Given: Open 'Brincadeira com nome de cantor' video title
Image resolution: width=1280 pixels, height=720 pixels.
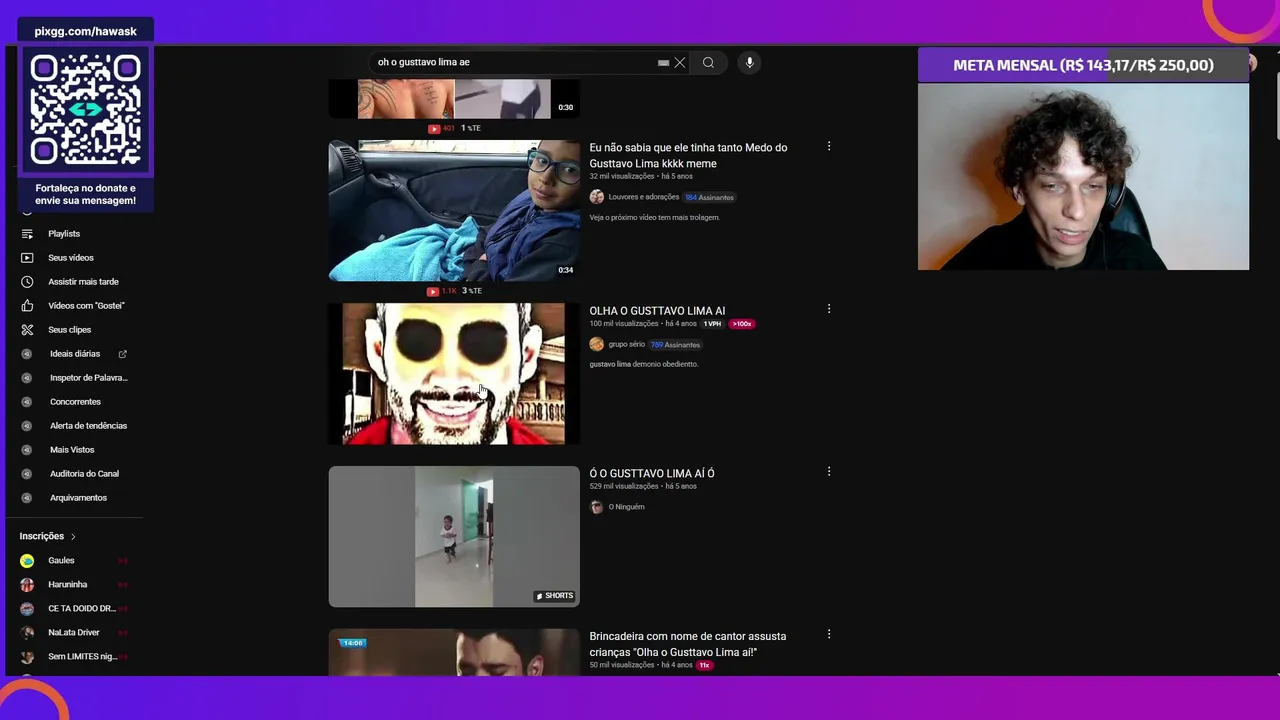Looking at the screenshot, I should tap(688, 644).
